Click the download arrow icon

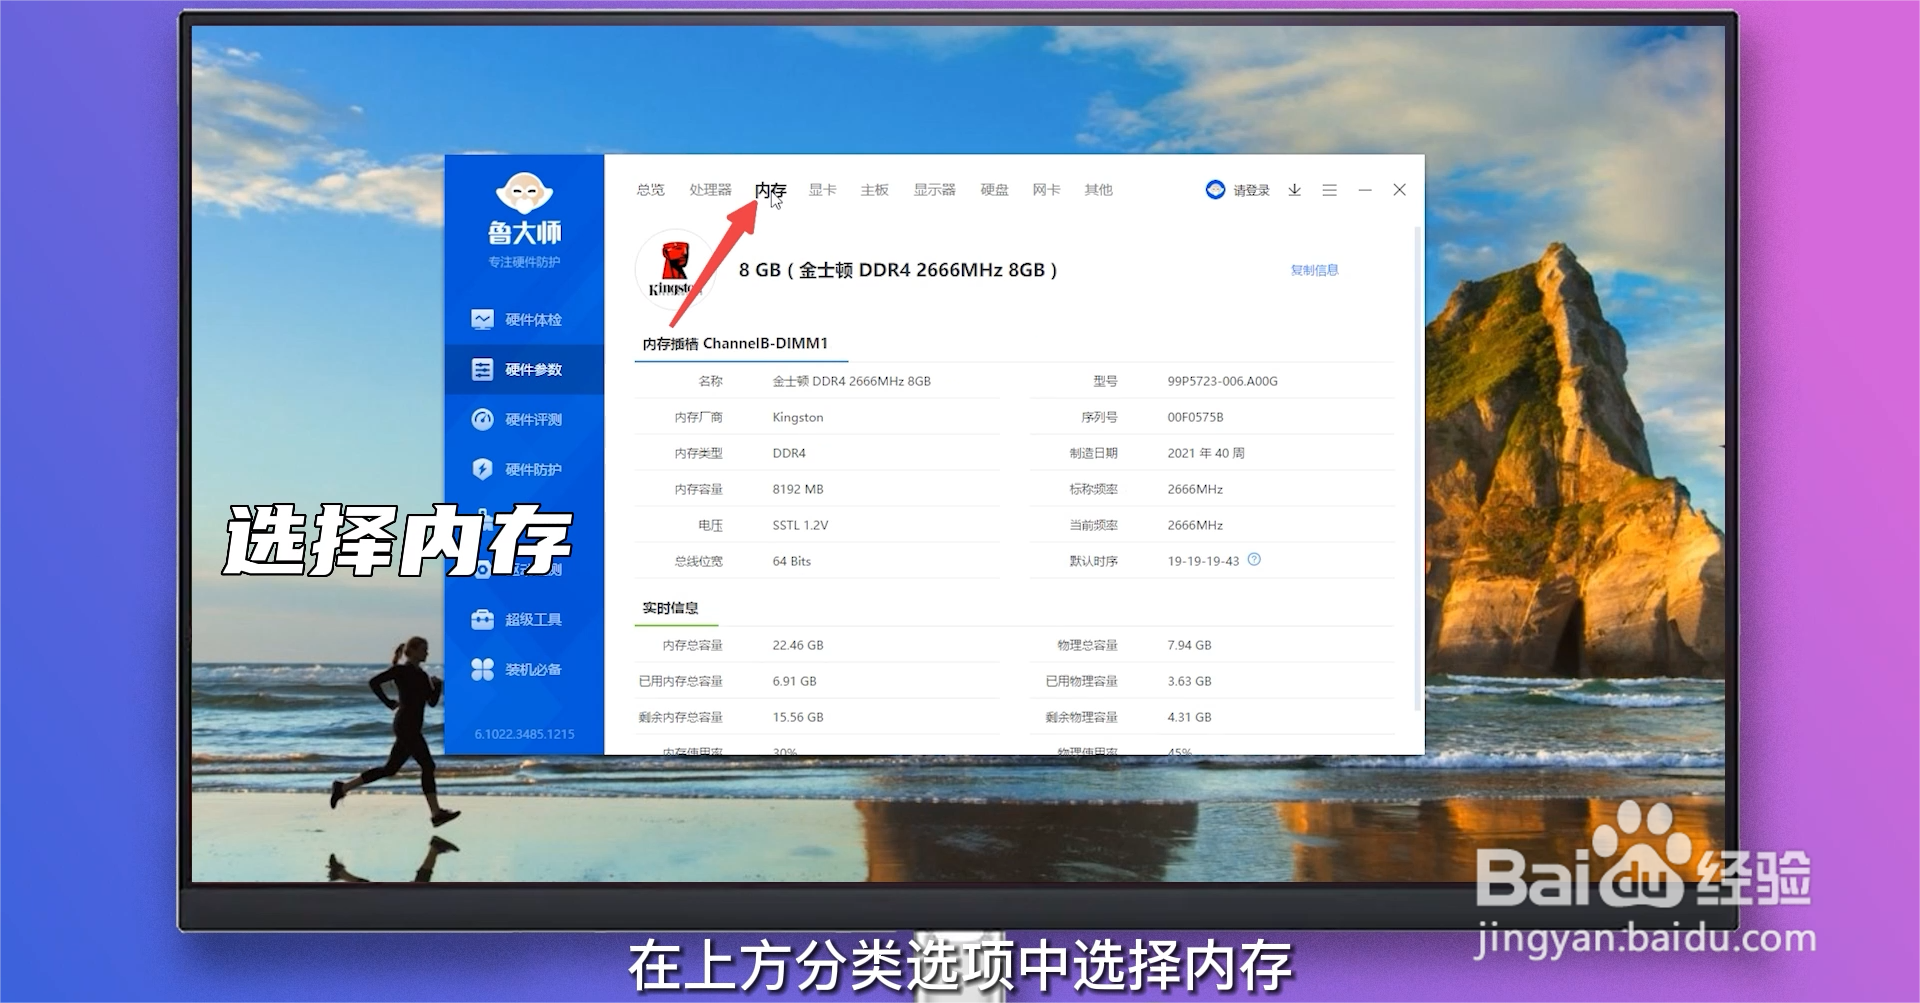[x=1294, y=189]
